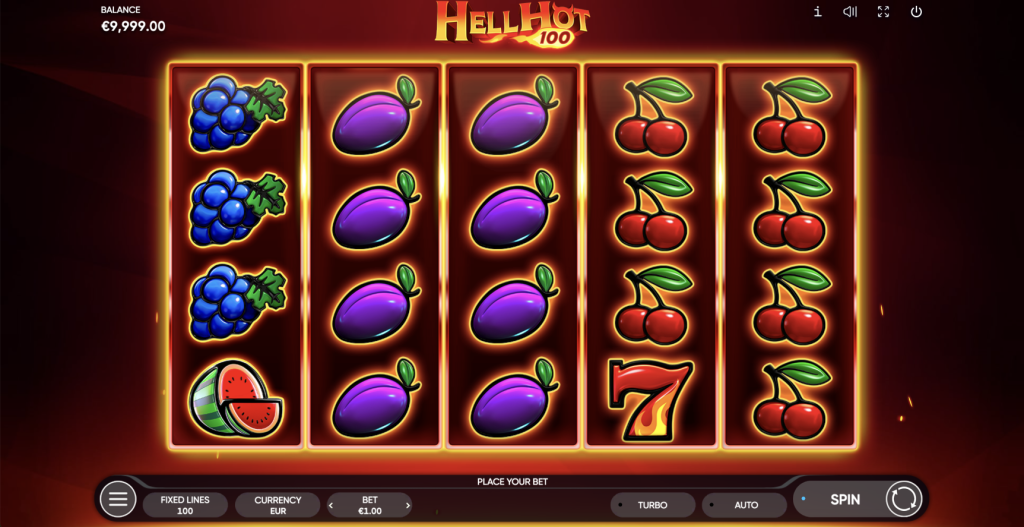Screen dimensions: 1024x527
Task: Toggle Turbo mode
Action: tap(652, 505)
